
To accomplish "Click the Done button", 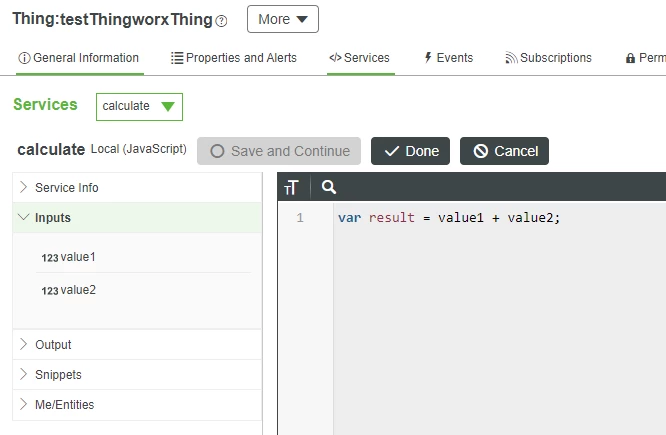I will (410, 151).
